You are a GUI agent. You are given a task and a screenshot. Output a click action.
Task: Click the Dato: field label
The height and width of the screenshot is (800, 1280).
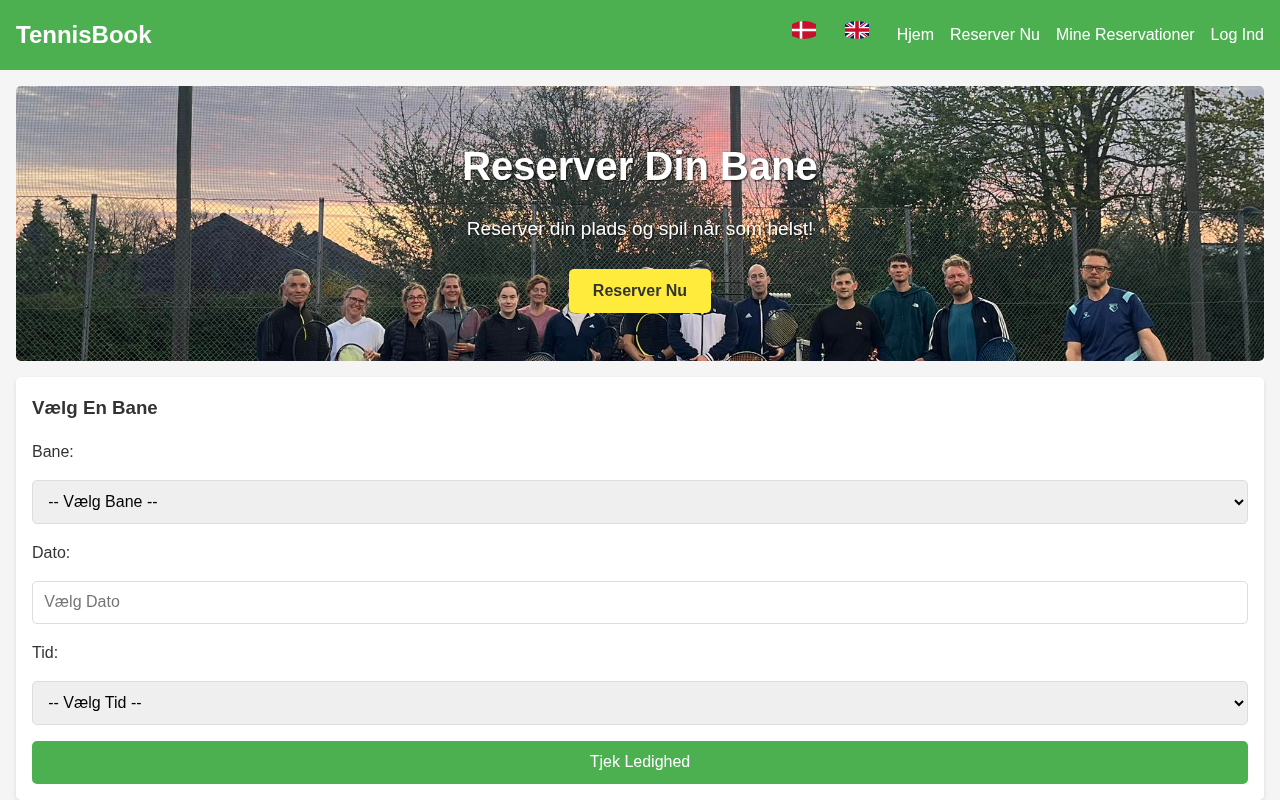point(51,553)
